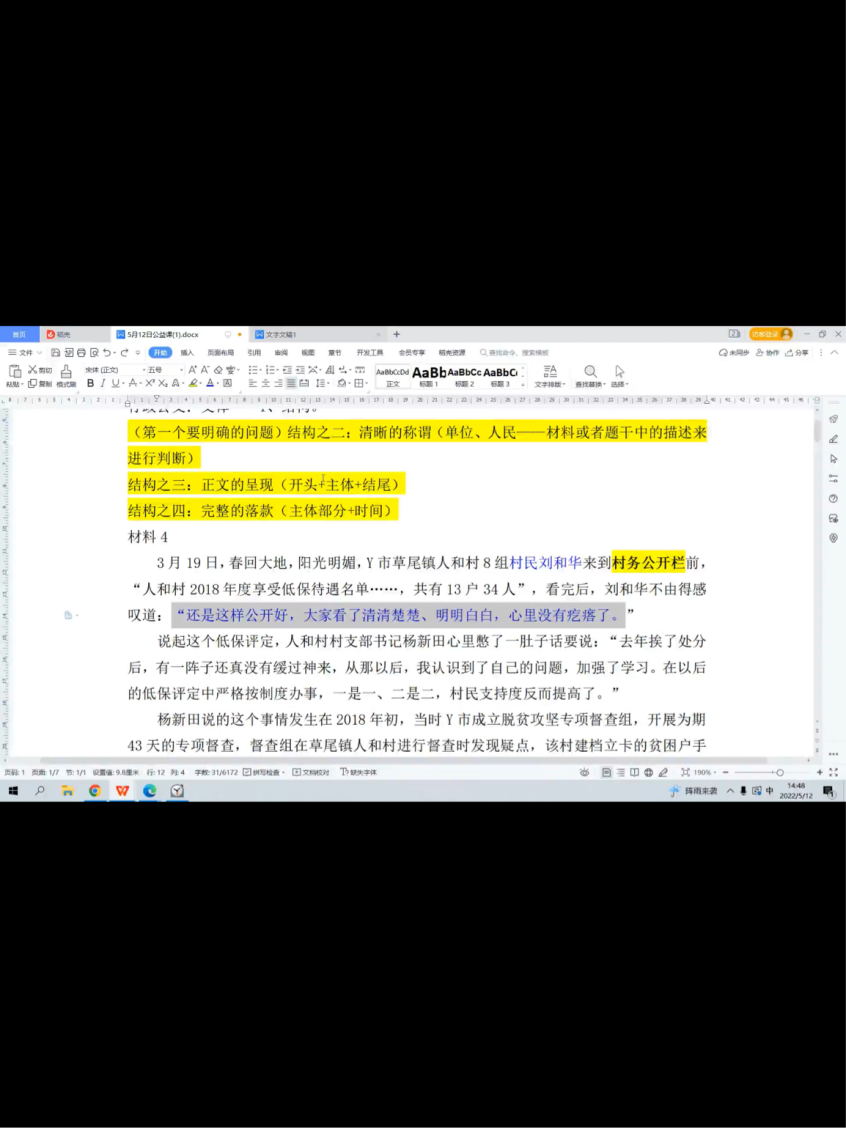Toggle spell check in status bar
This screenshot has height=1128, width=846.
[x=265, y=772]
